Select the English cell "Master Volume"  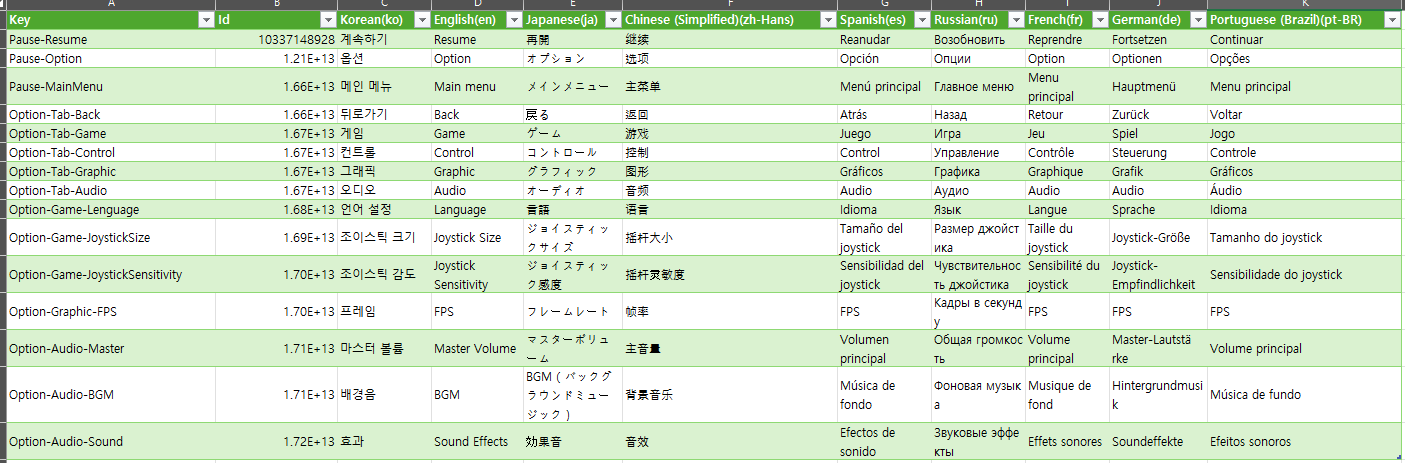[476, 349]
